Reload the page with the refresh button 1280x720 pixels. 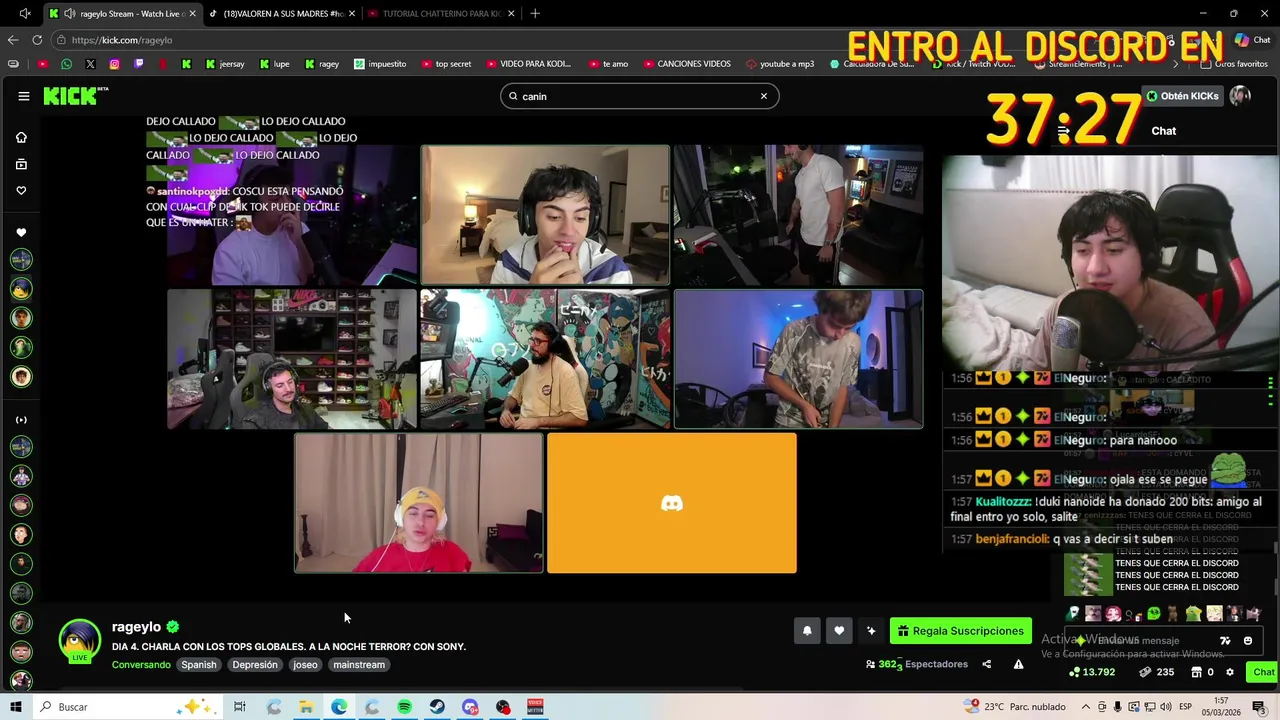tap(37, 40)
